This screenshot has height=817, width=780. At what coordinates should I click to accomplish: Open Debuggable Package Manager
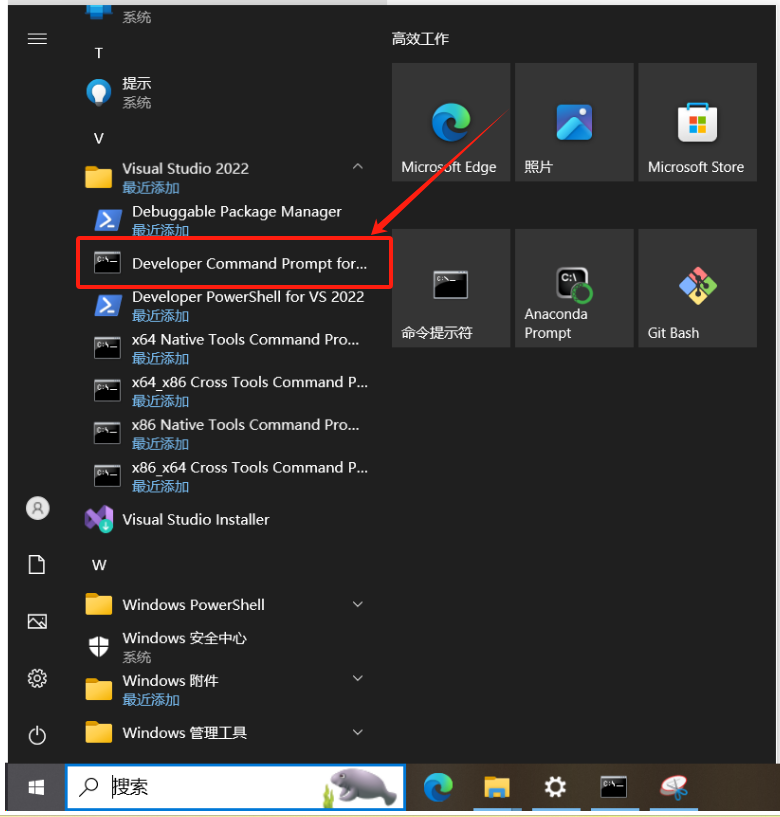pos(229,220)
